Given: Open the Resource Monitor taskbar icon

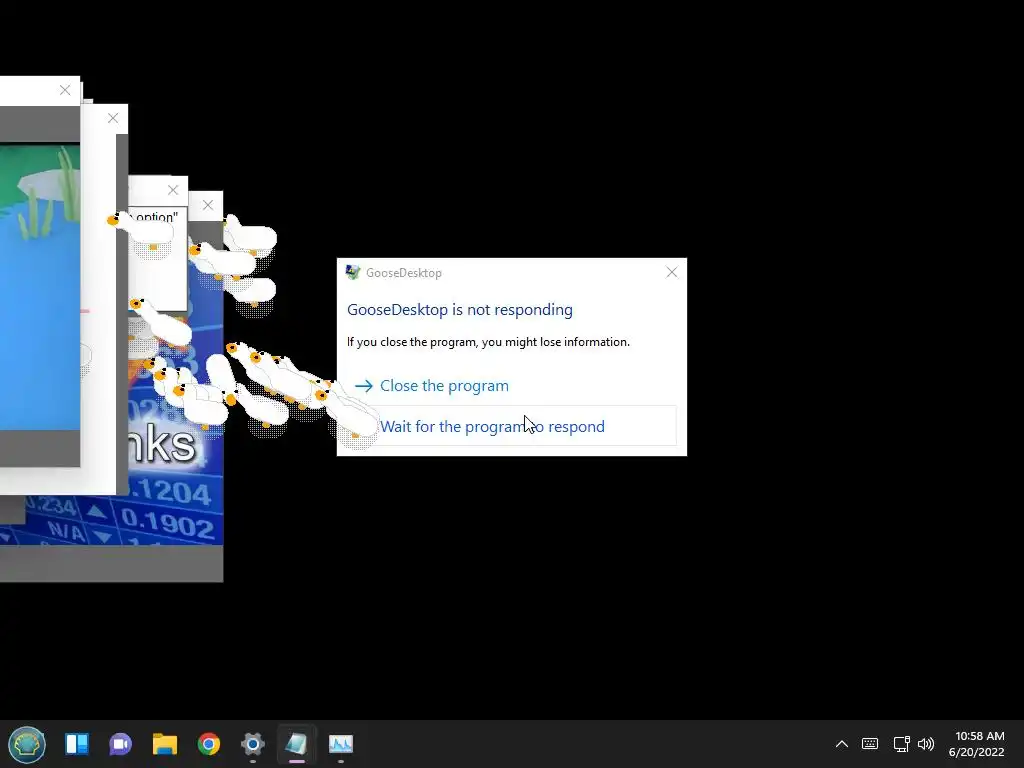Looking at the screenshot, I should (340, 744).
